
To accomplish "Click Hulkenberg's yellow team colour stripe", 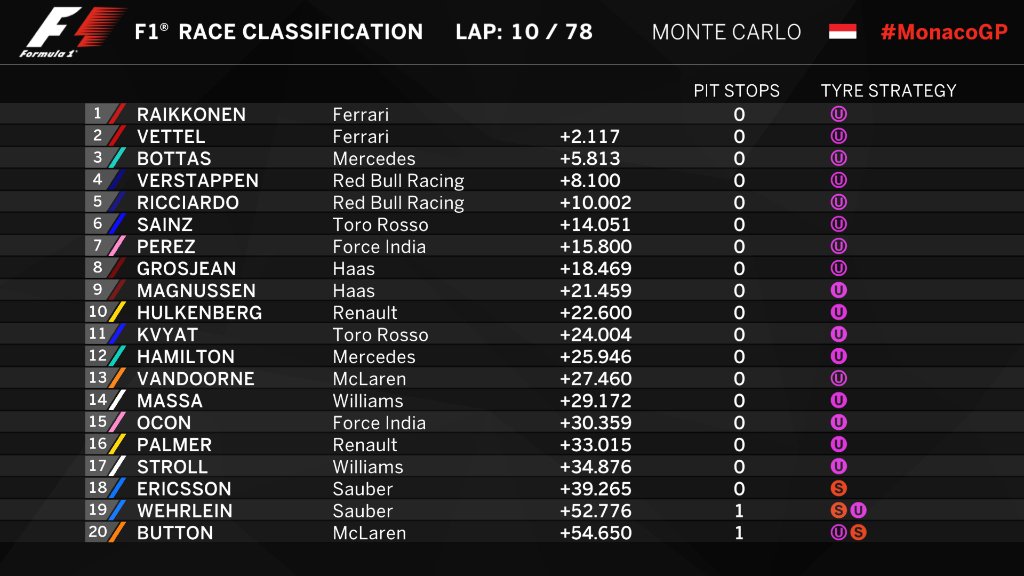I will point(117,312).
